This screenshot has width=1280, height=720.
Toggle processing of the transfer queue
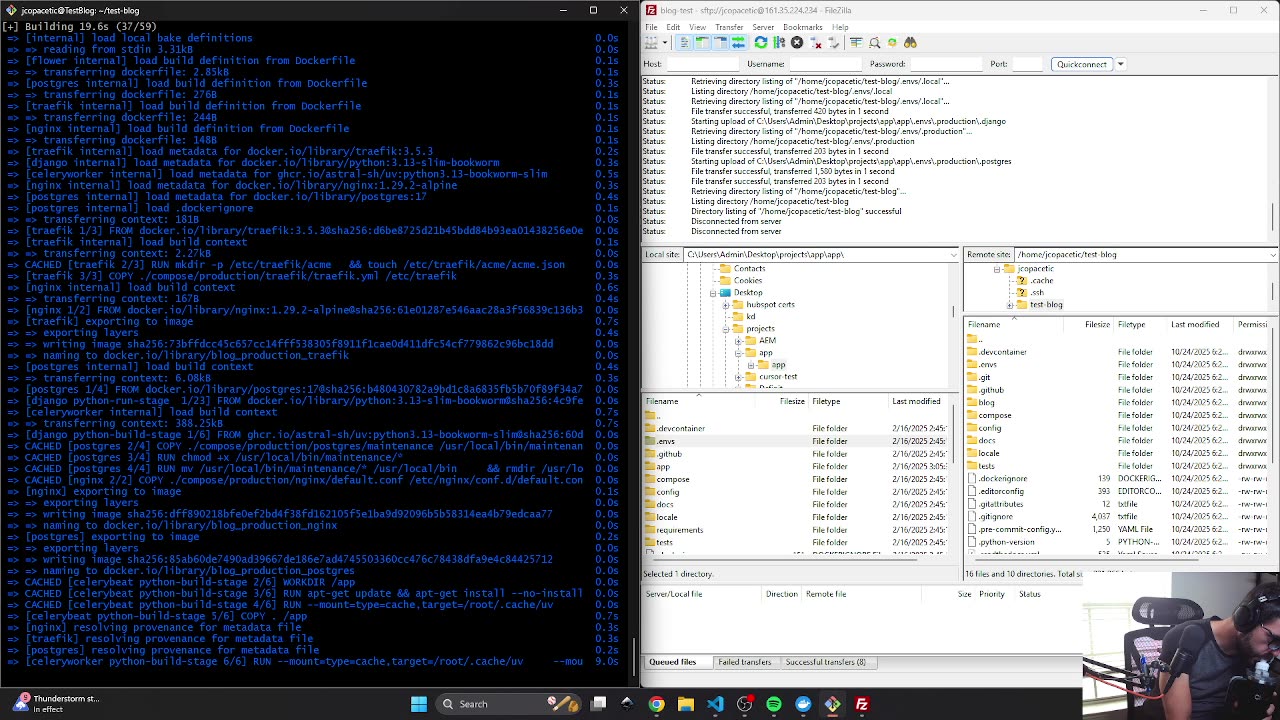point(779,43)
